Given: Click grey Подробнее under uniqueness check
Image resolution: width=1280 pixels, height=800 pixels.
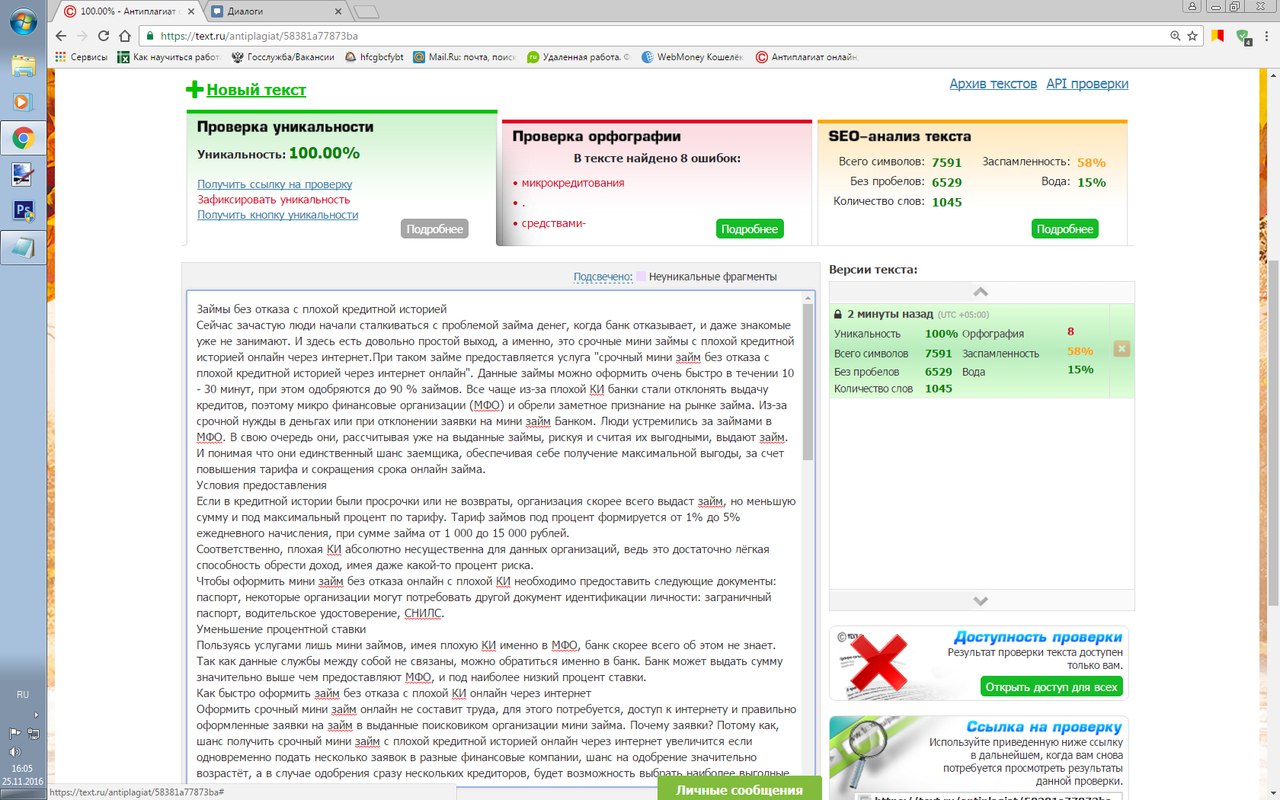Looking at the screenshot, I should [435, 229].
